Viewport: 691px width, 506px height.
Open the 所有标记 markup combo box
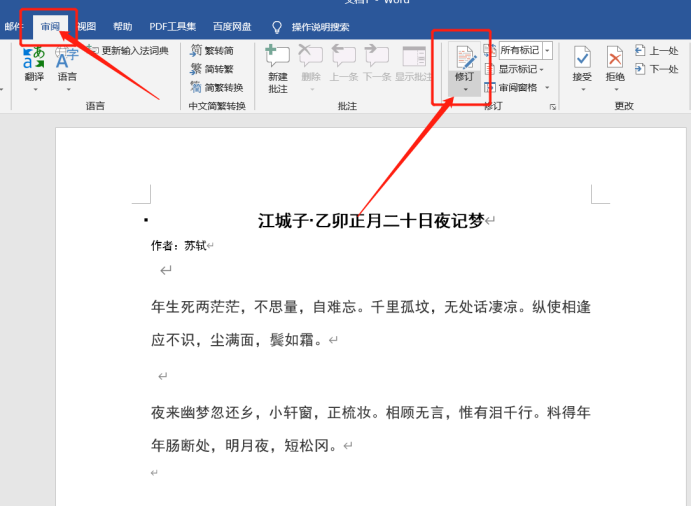[x=525, y=51]
